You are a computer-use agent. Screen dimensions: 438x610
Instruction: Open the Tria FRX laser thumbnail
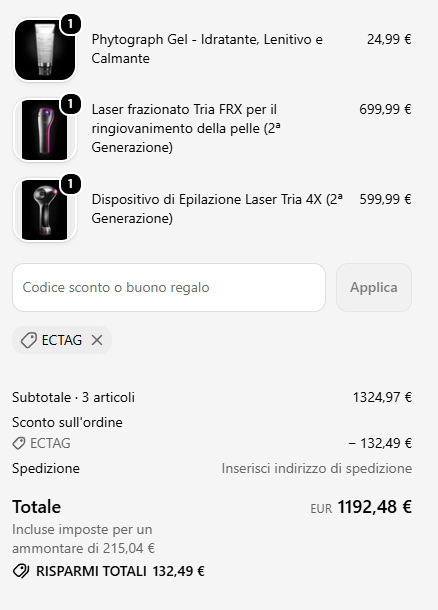pos(45,130)
